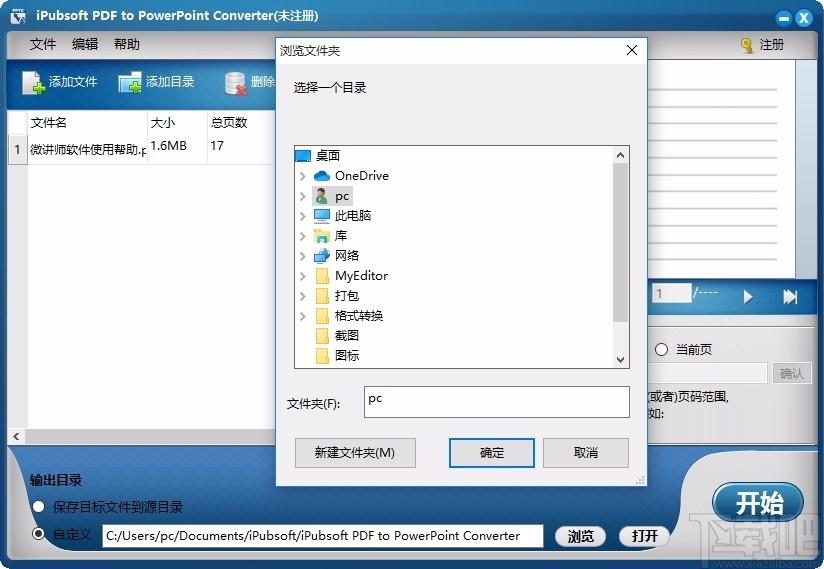Screen dimensions: 824x569
Task: Jump to last page in preview
Action: [790, 297]
